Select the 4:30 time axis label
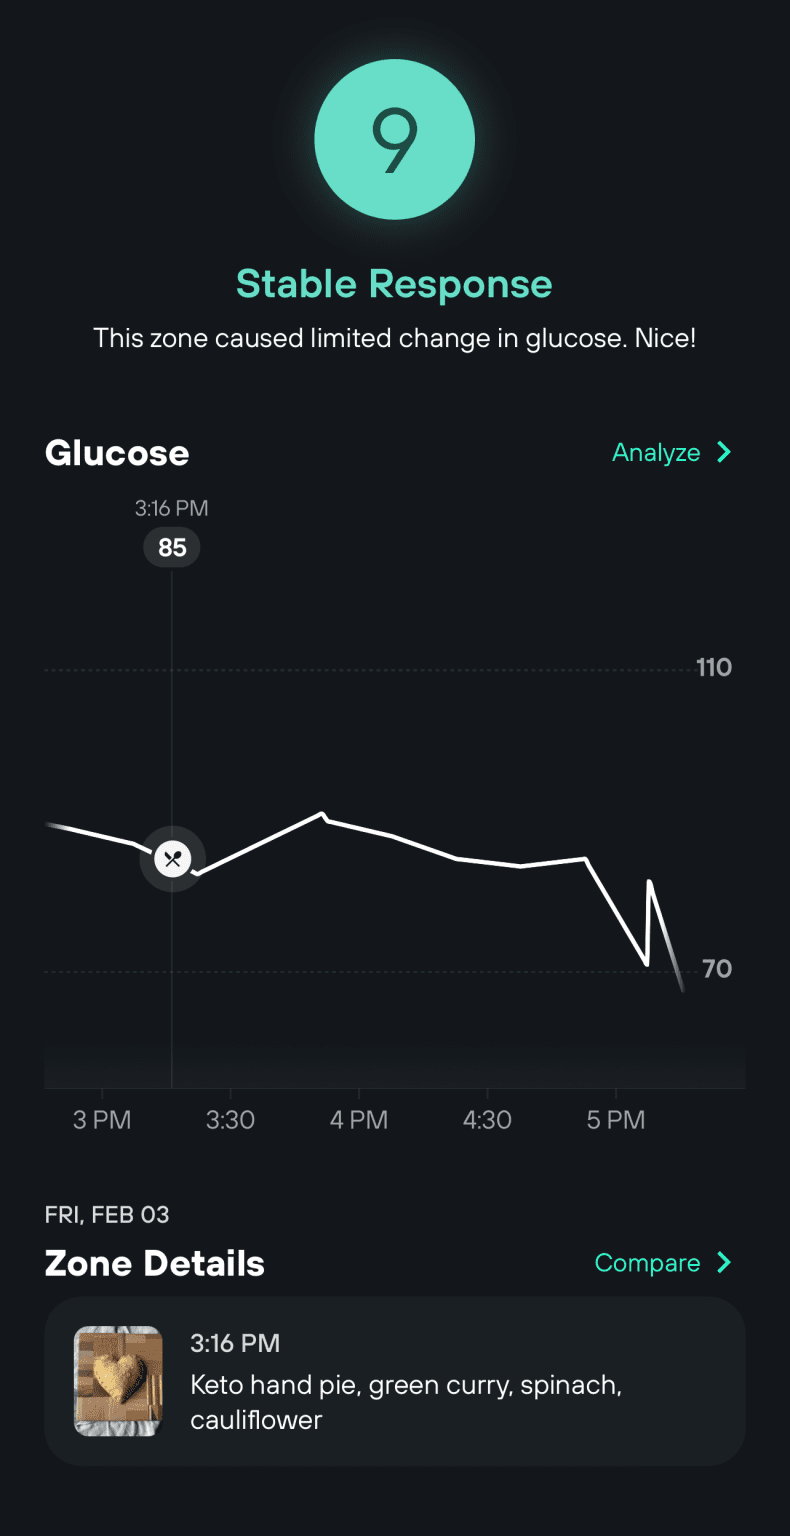This screenshot has width=790, height=1536. point(487,1120)
